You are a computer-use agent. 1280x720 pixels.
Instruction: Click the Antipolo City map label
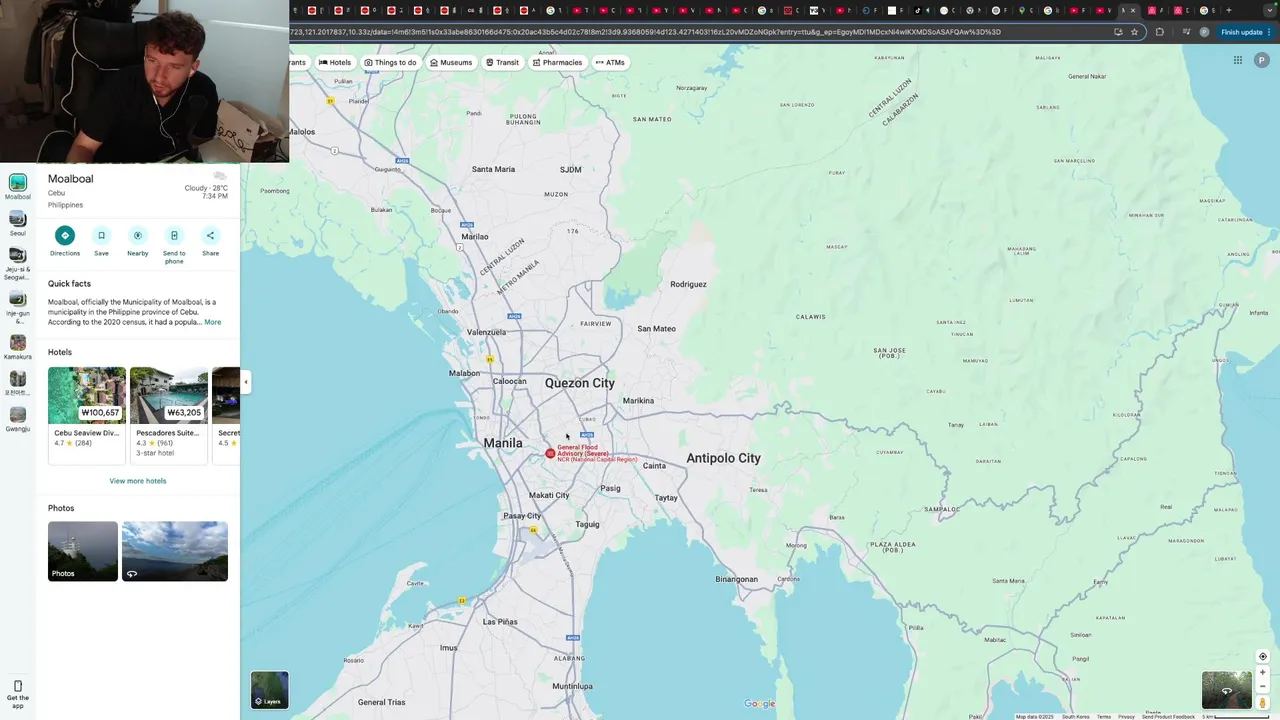(x=723, y=458)
